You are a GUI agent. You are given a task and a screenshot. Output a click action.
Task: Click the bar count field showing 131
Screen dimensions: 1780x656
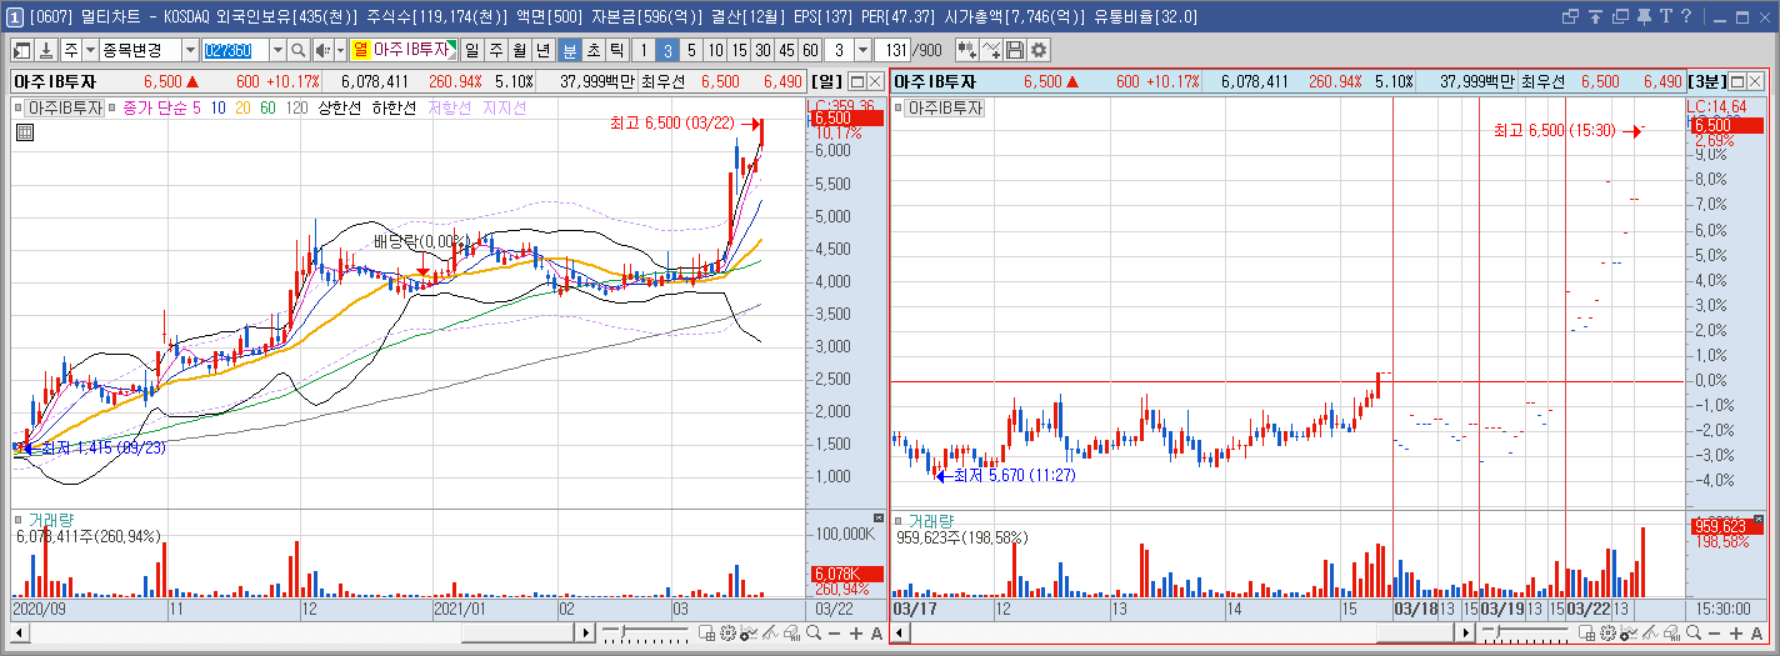[893, 50]
